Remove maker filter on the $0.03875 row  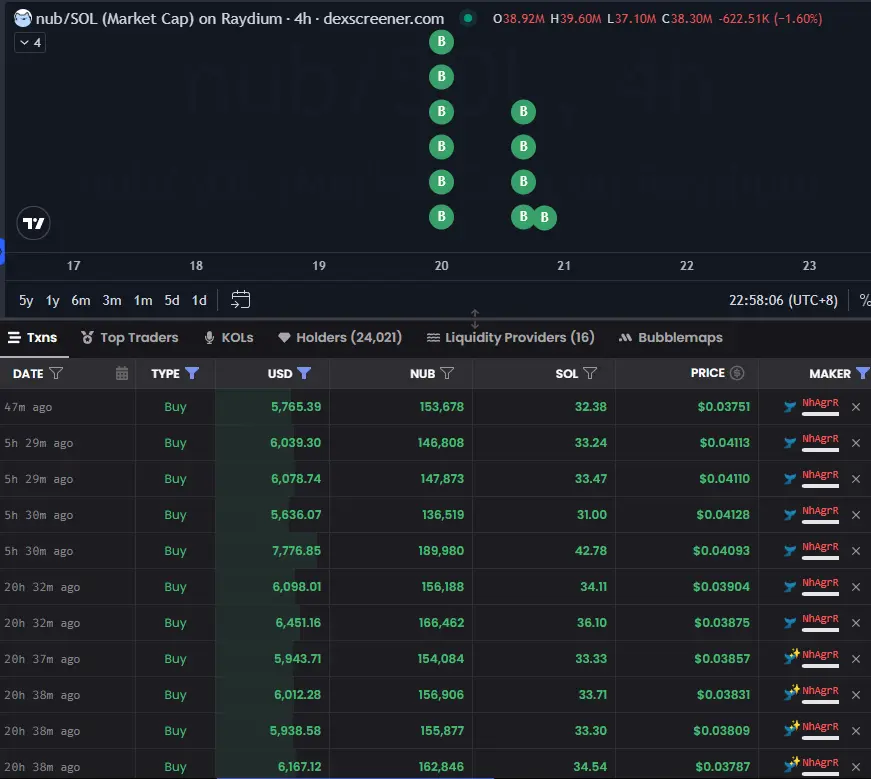click(855, 623)
